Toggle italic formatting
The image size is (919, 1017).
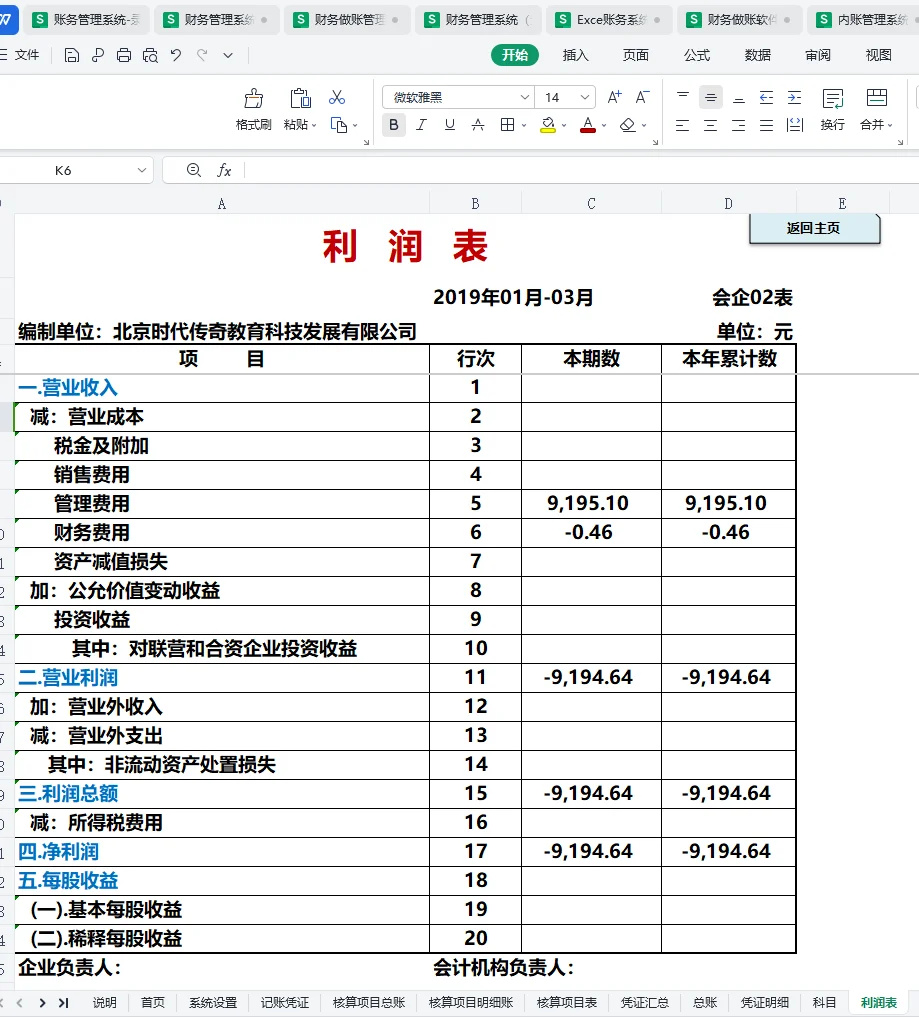[x=419, y=125]
